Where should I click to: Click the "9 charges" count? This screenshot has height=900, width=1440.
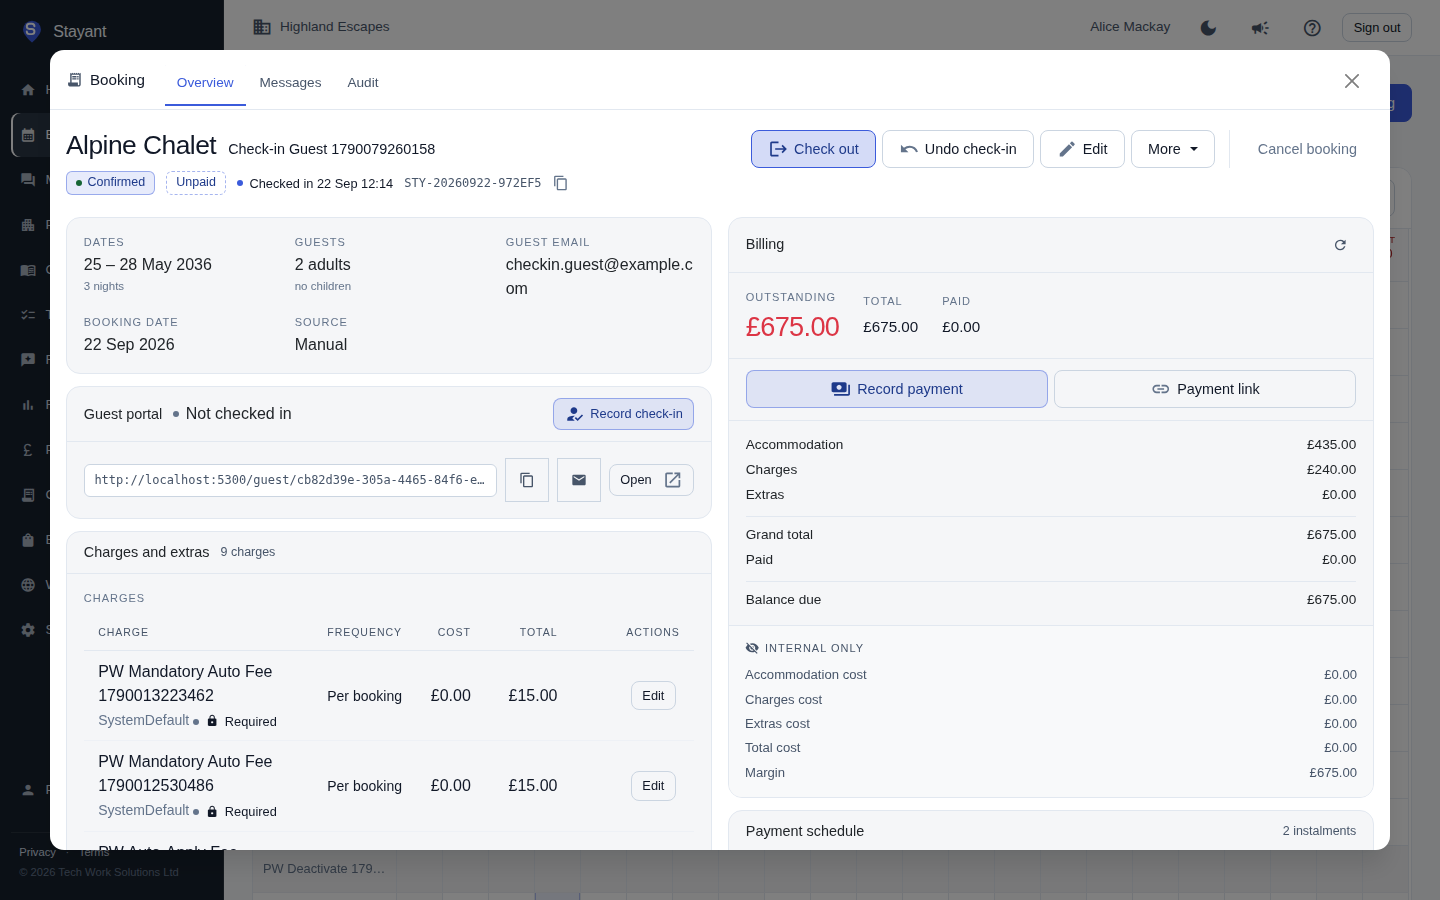coord(248,552)
